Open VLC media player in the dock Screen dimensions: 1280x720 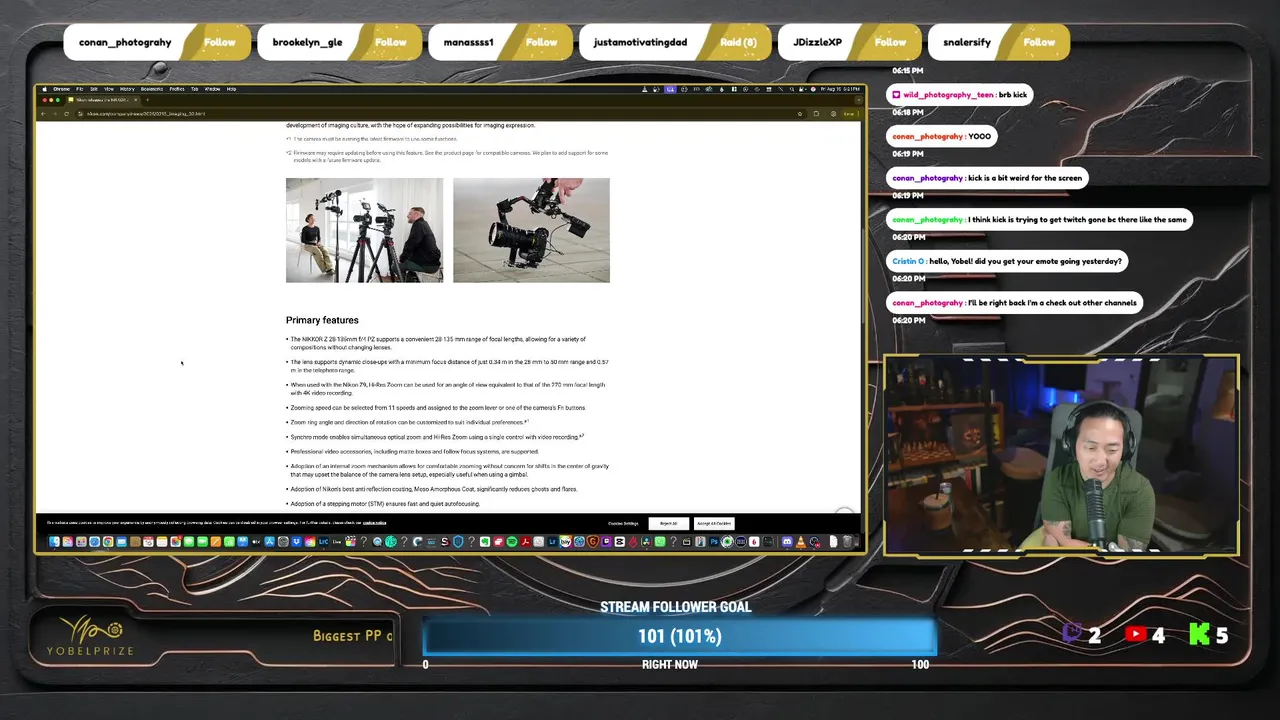click(801, 542)
